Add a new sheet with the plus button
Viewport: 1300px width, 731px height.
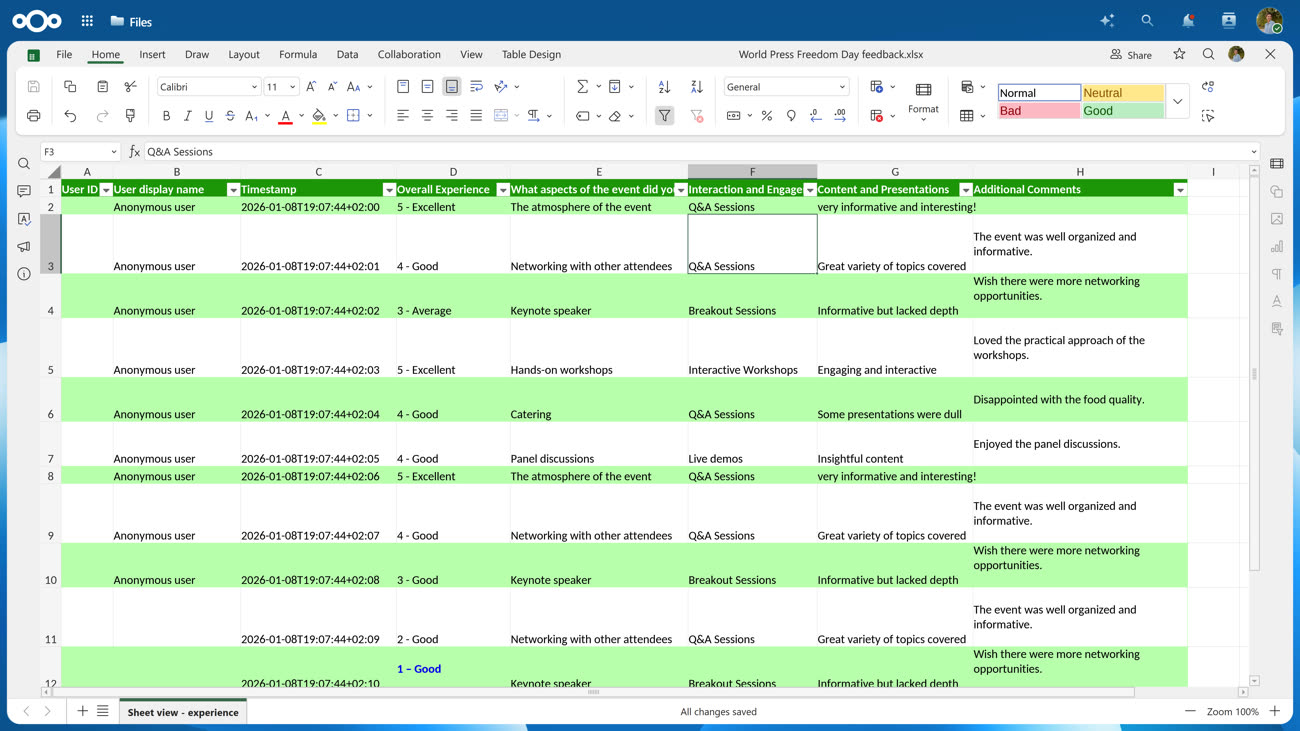click(82, 711)
